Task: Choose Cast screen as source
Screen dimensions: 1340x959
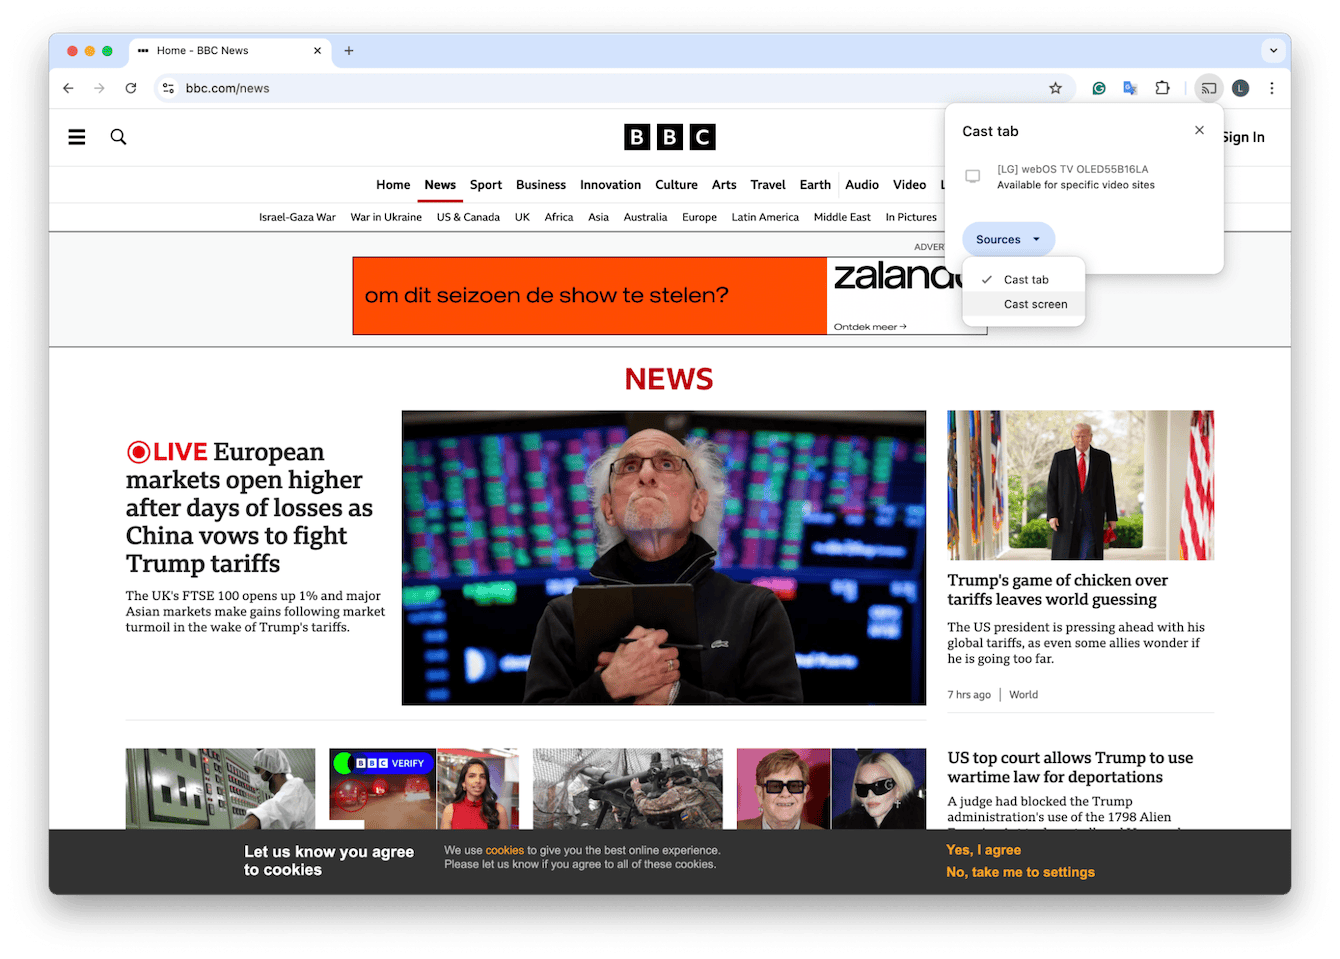Action: (1035, 304)
